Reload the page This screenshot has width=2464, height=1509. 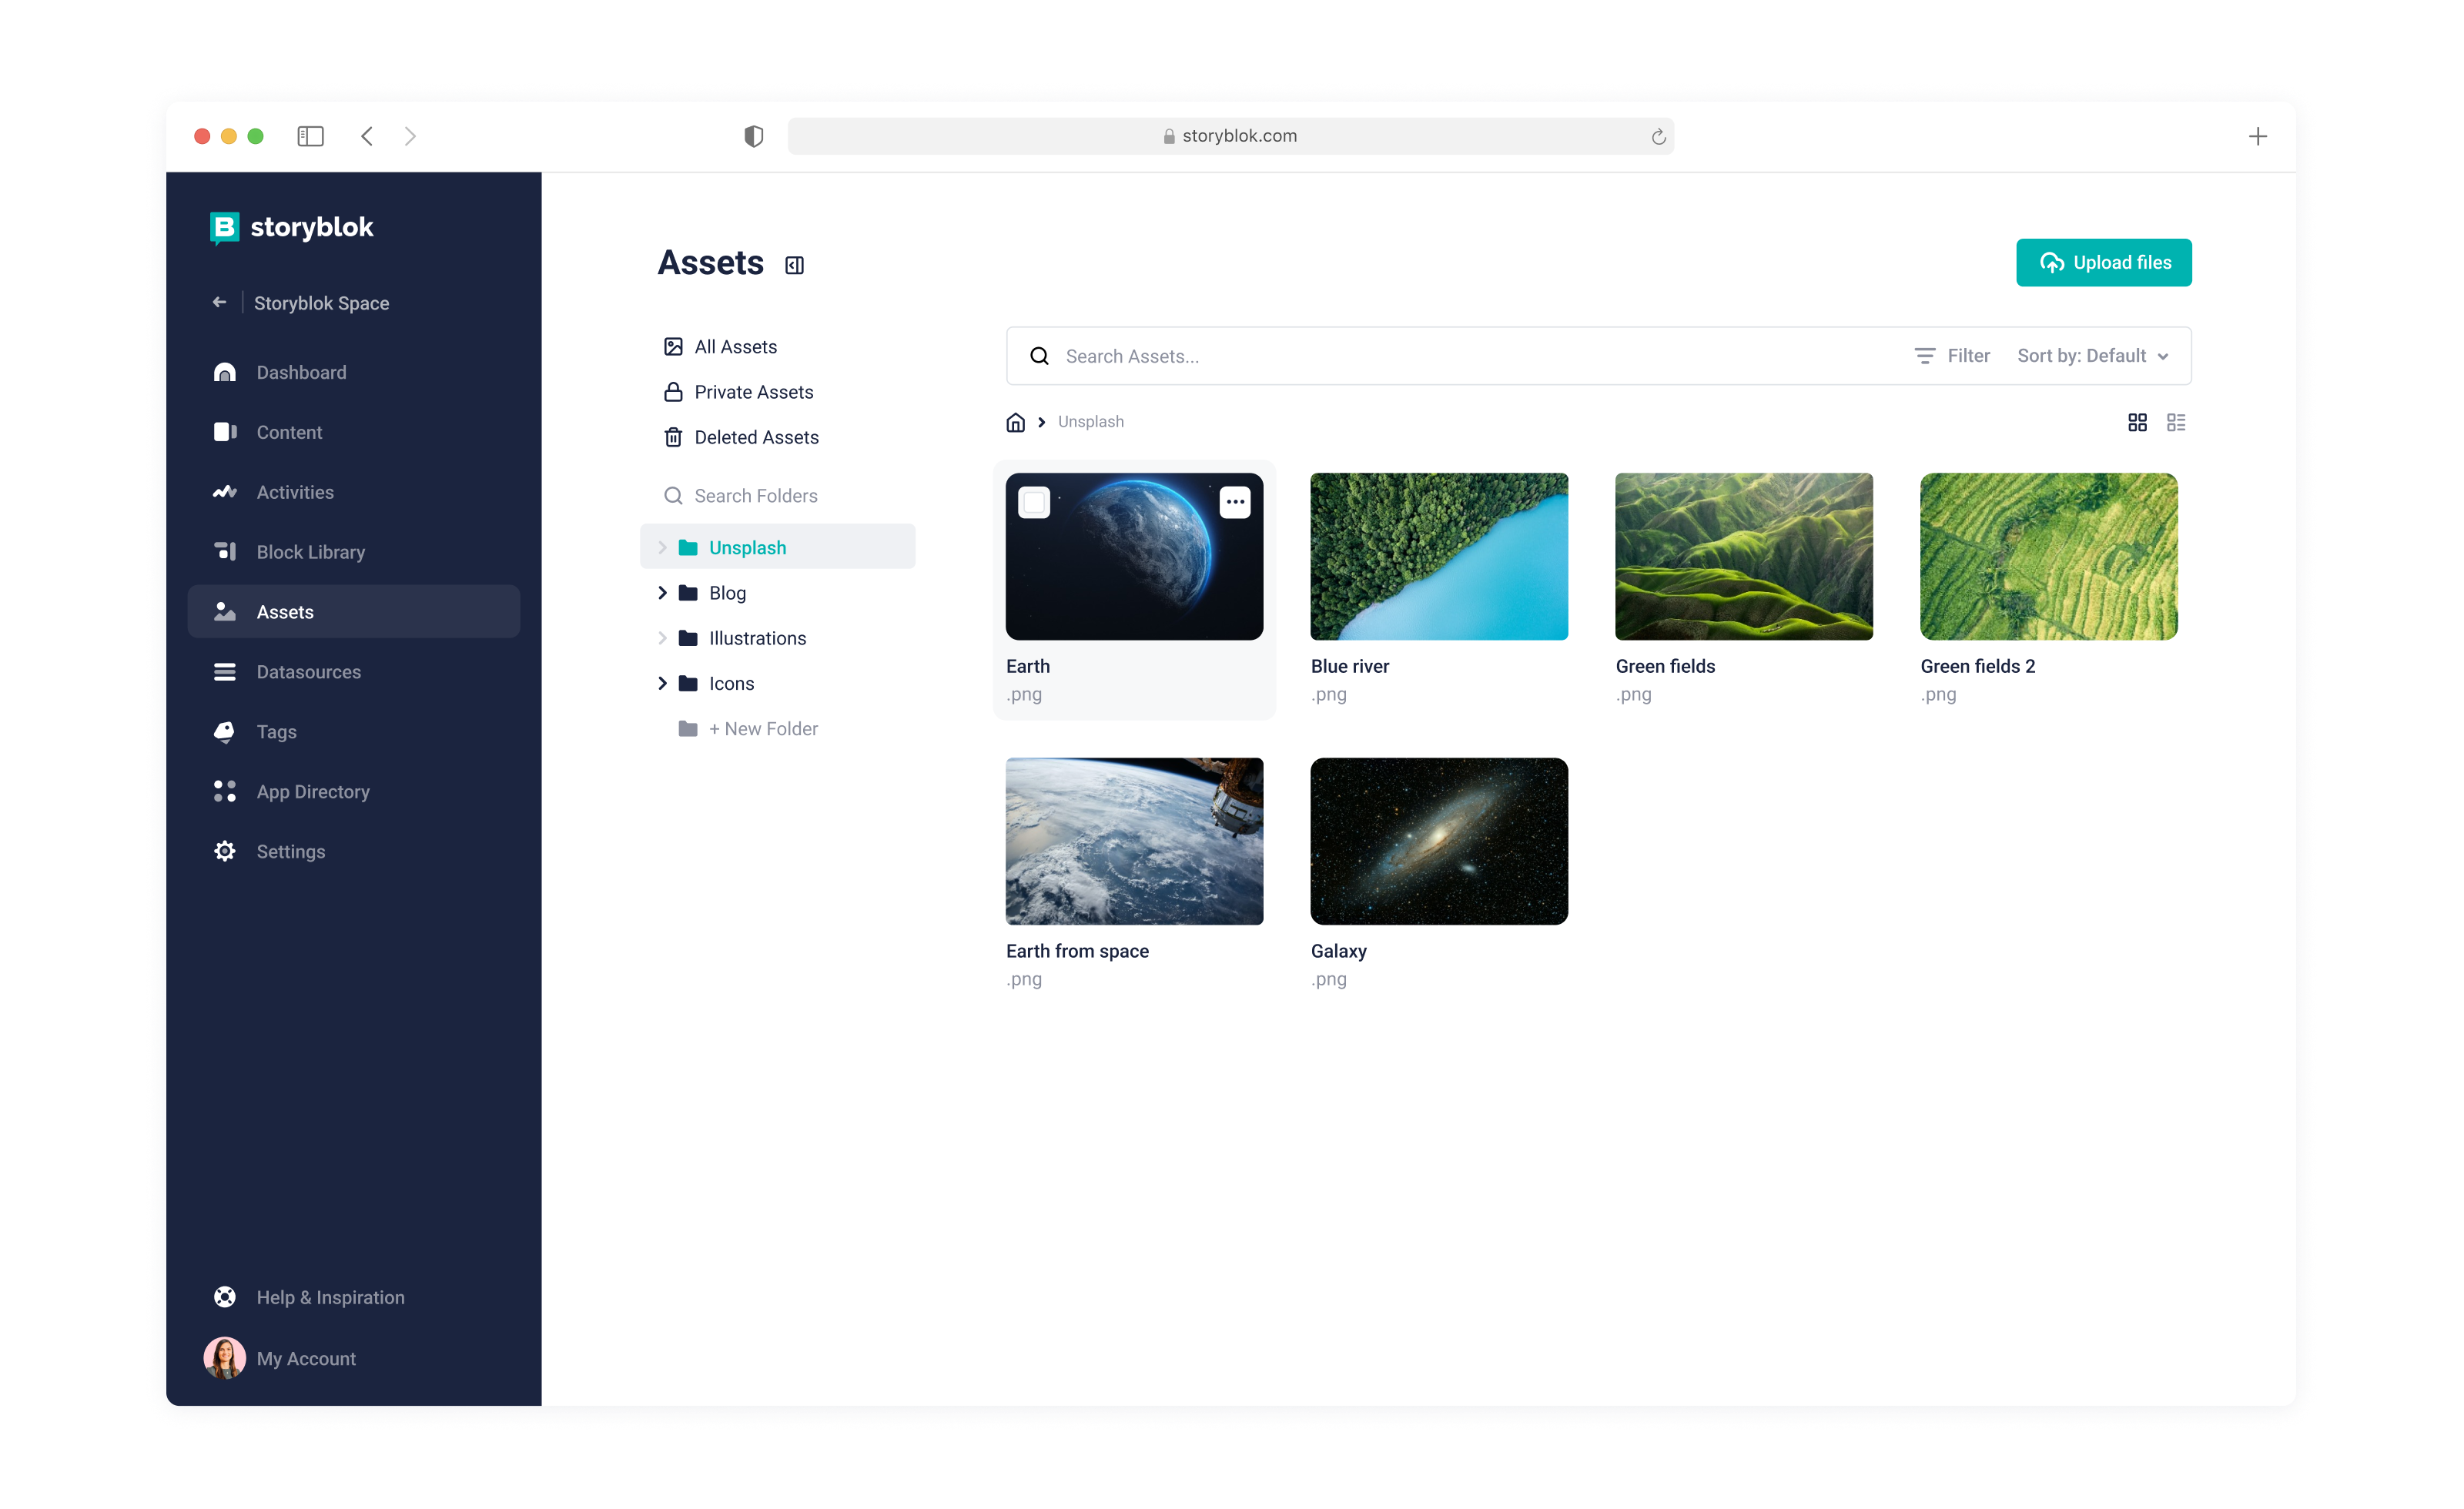(1658, 136)
